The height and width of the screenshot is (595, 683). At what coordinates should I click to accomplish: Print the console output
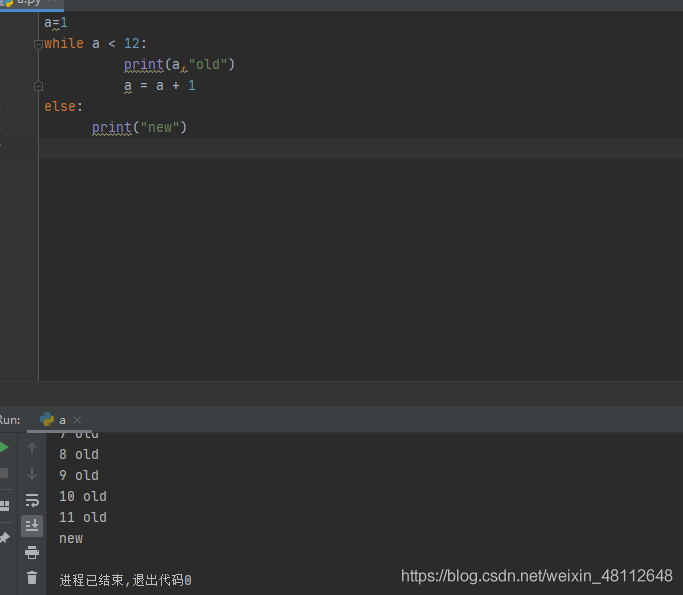32,552
